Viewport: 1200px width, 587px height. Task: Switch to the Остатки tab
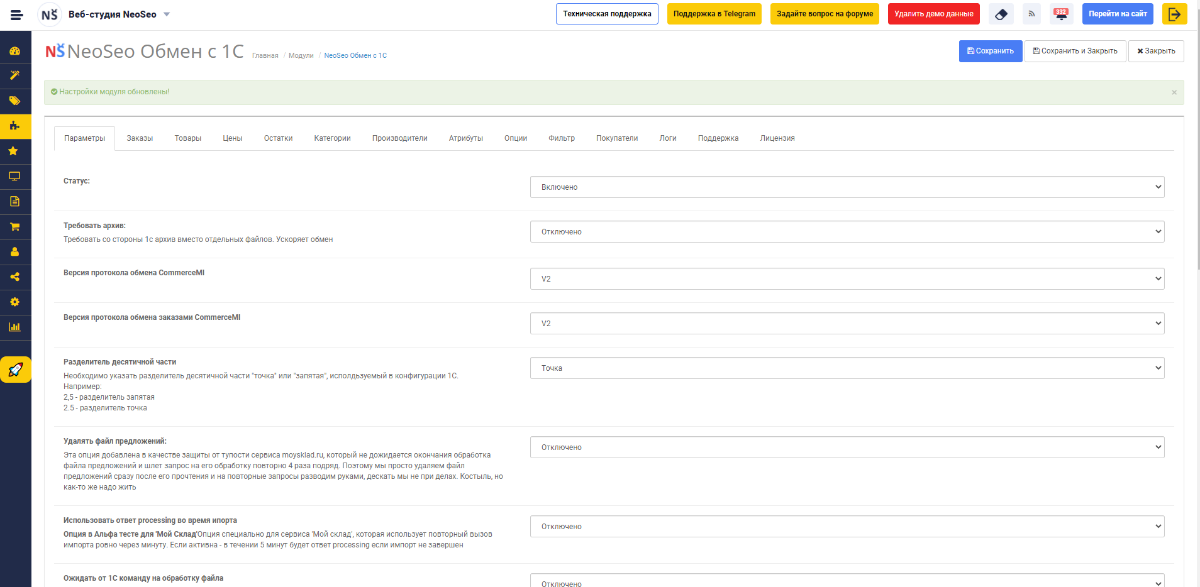tap(278, 139)
